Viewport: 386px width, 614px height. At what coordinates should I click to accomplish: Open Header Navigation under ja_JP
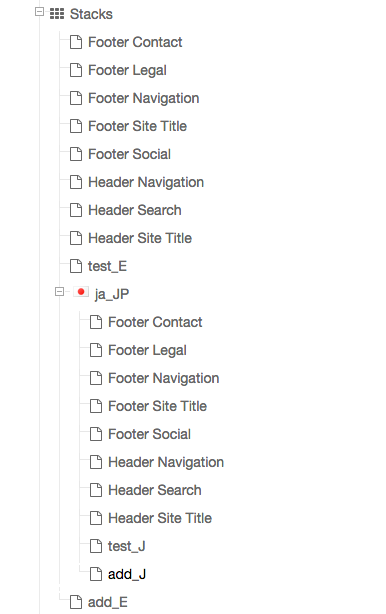point(166,462)
